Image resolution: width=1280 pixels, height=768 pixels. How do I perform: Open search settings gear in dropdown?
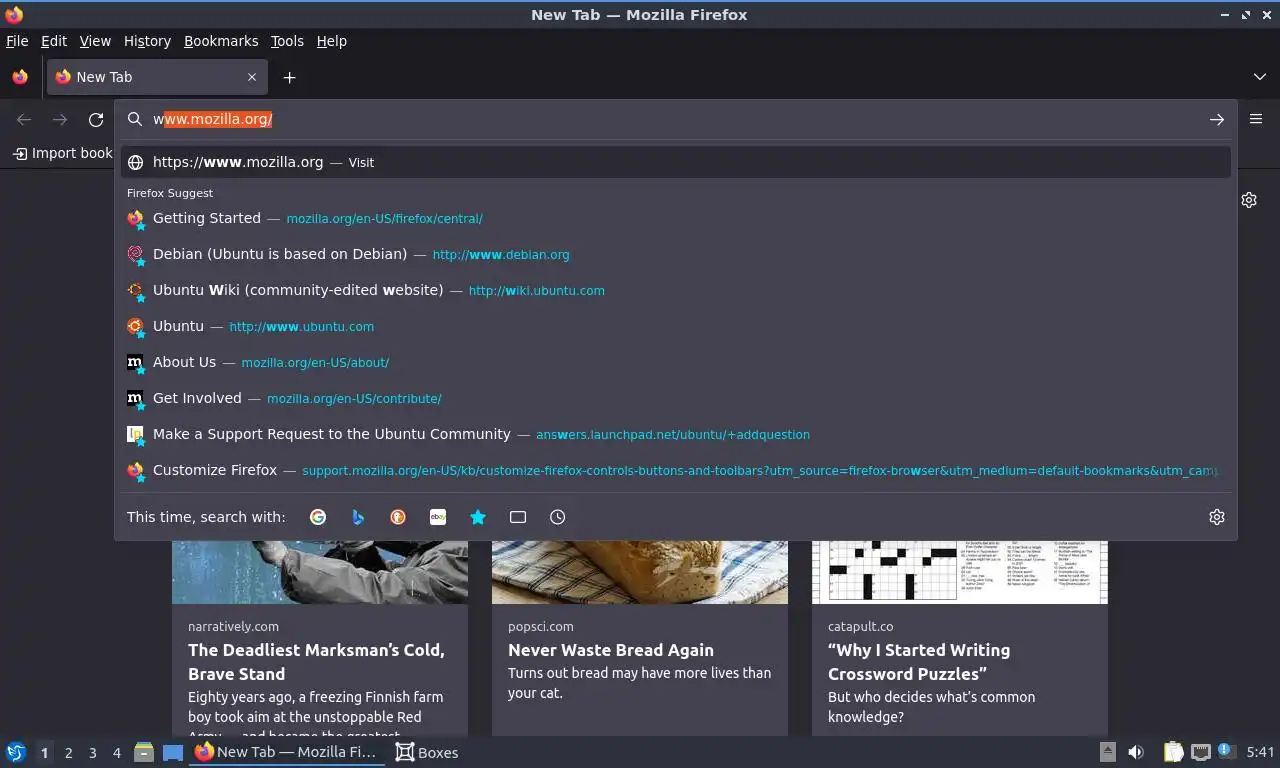[x=1217, y=517]
